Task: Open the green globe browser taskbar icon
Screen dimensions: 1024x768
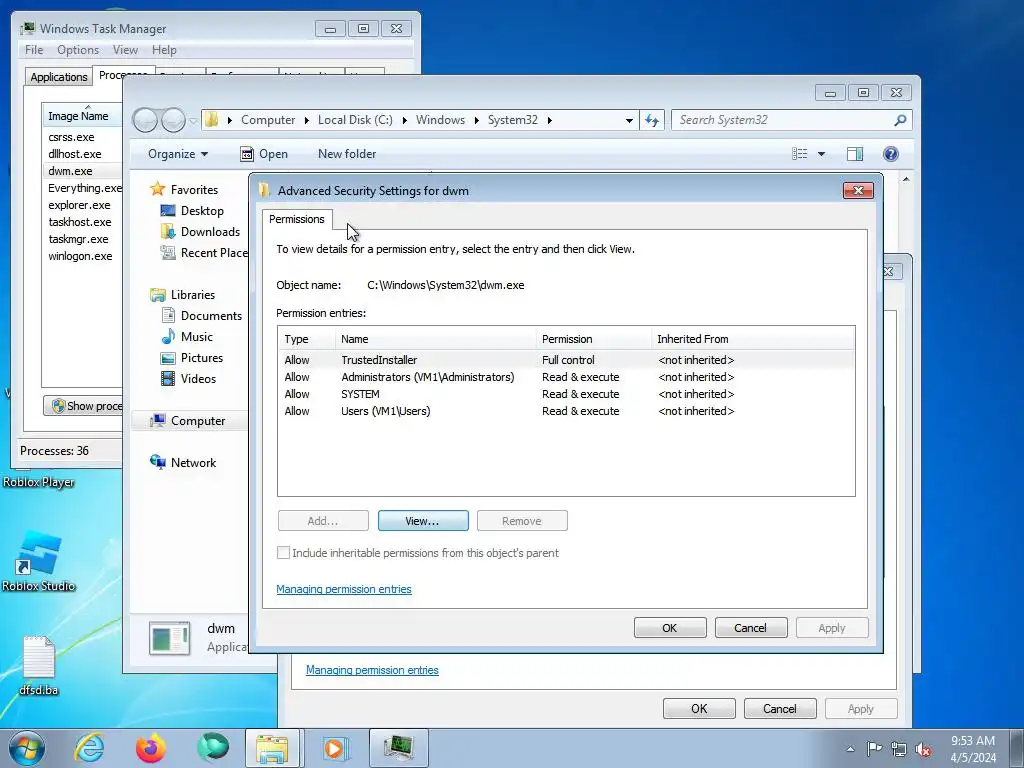Action: [x=213, y=747]
